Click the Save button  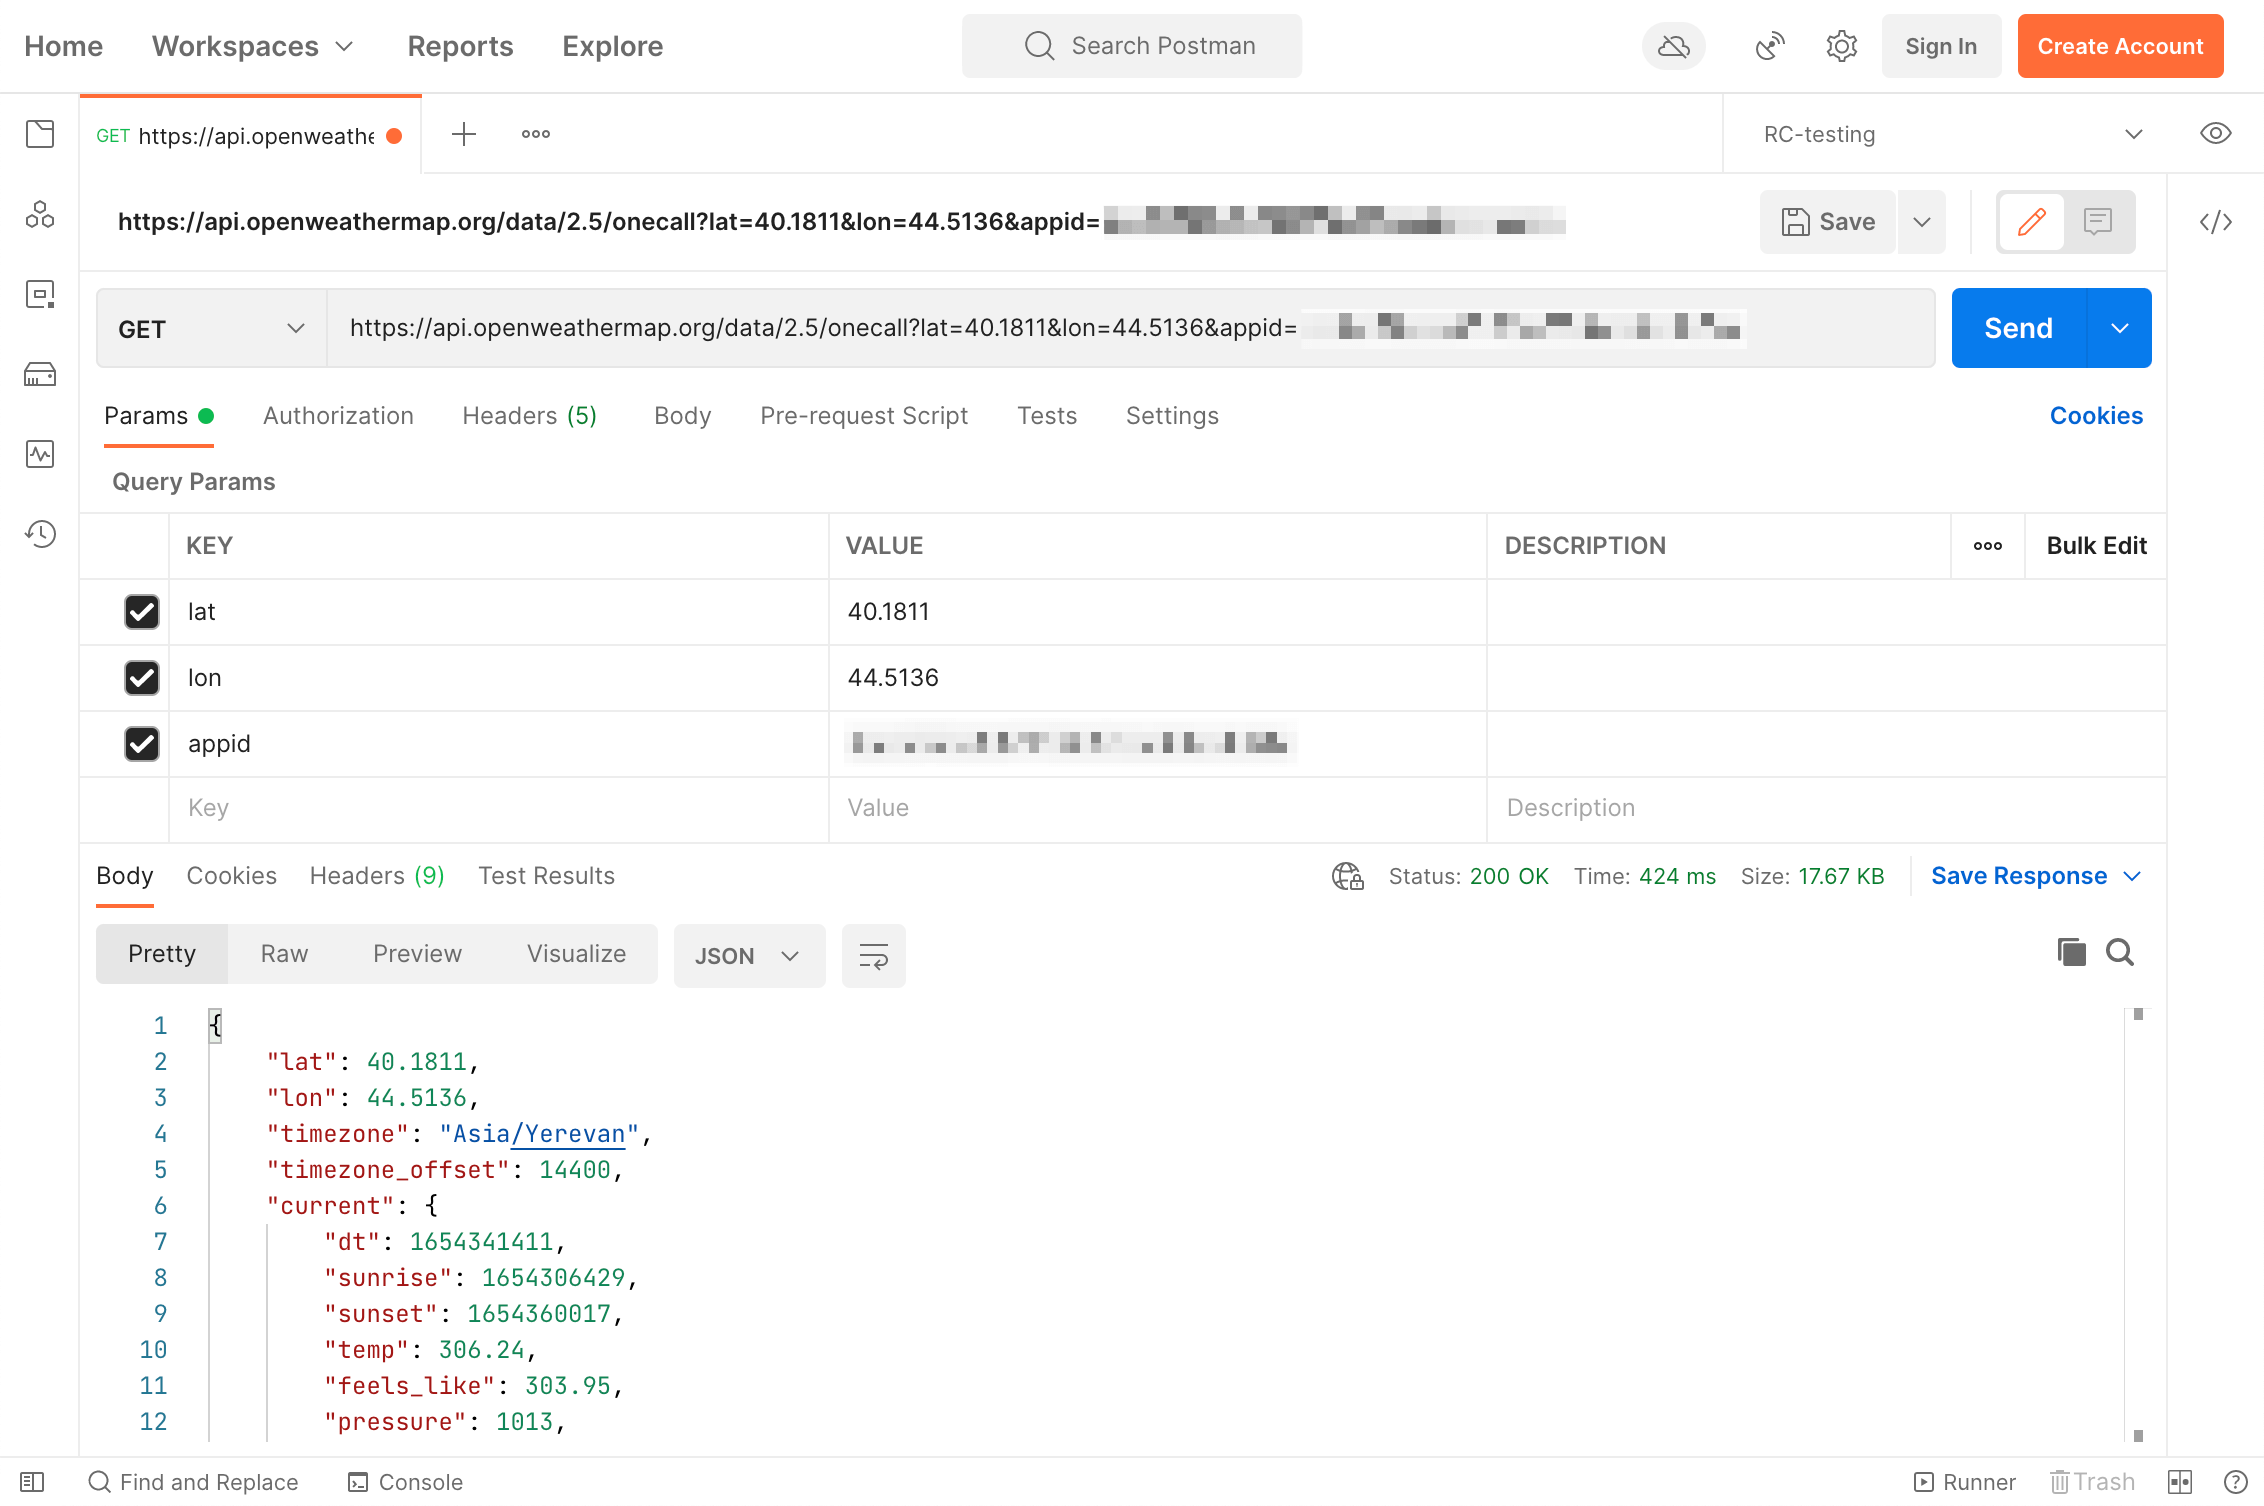[1828, 222]
